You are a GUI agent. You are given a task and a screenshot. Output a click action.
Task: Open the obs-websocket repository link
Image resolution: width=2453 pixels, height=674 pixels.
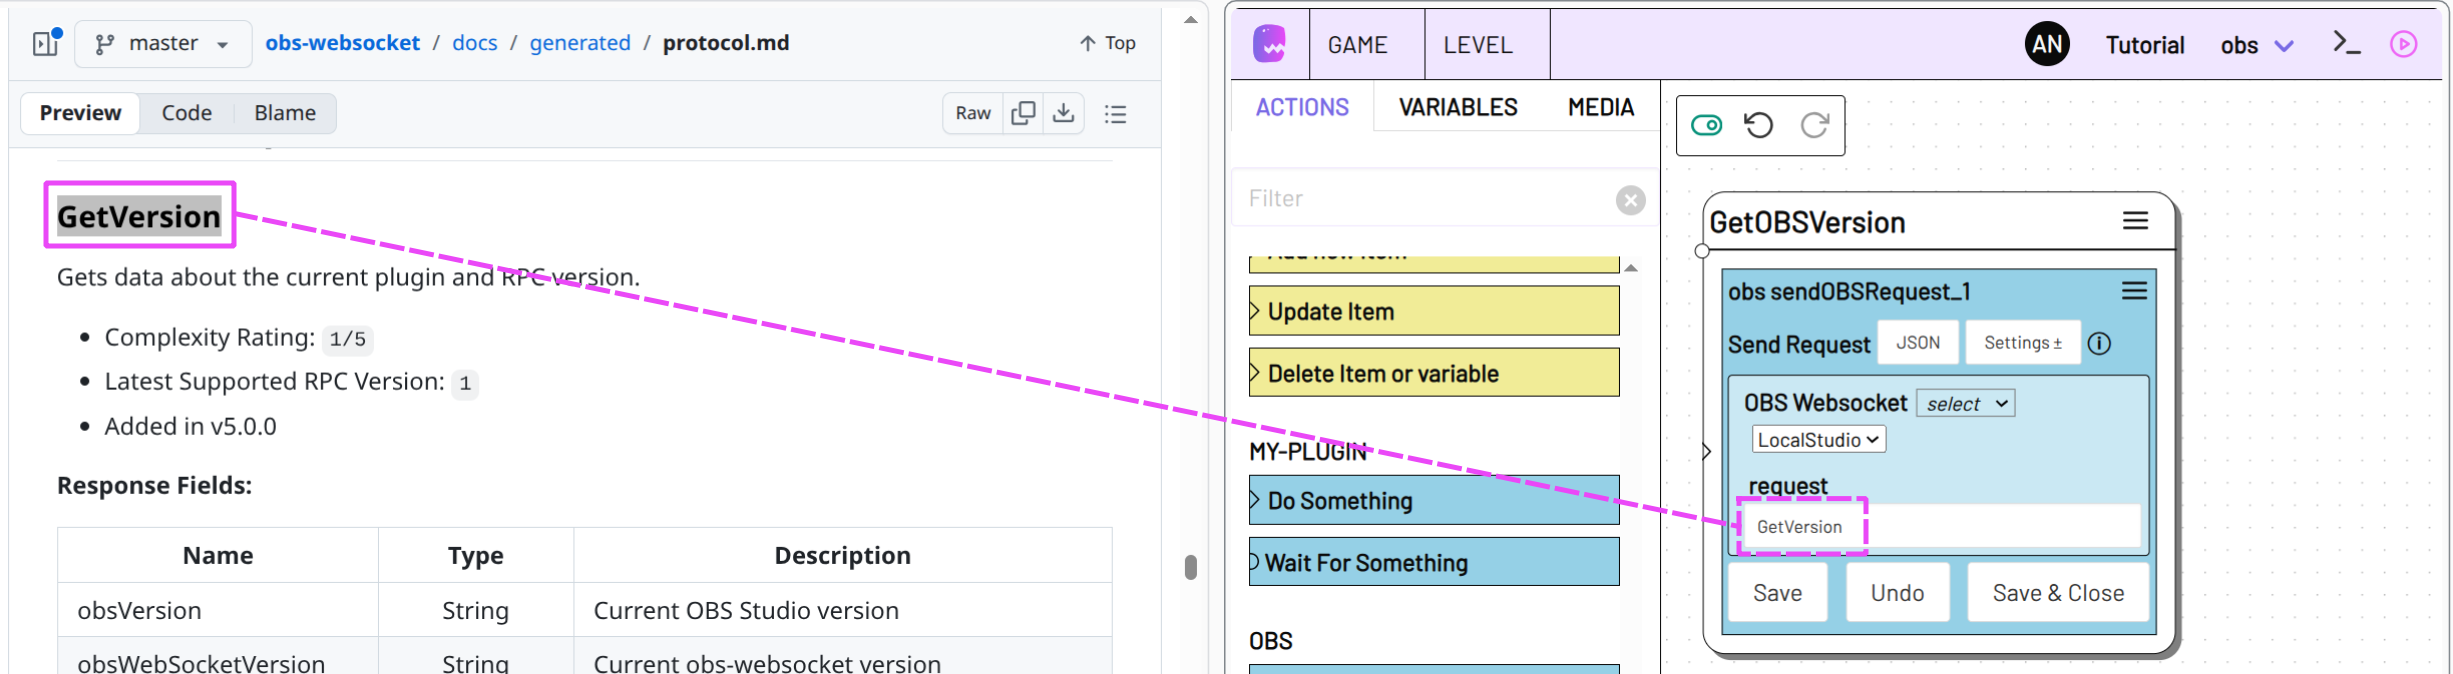click(x=342, y=43)
